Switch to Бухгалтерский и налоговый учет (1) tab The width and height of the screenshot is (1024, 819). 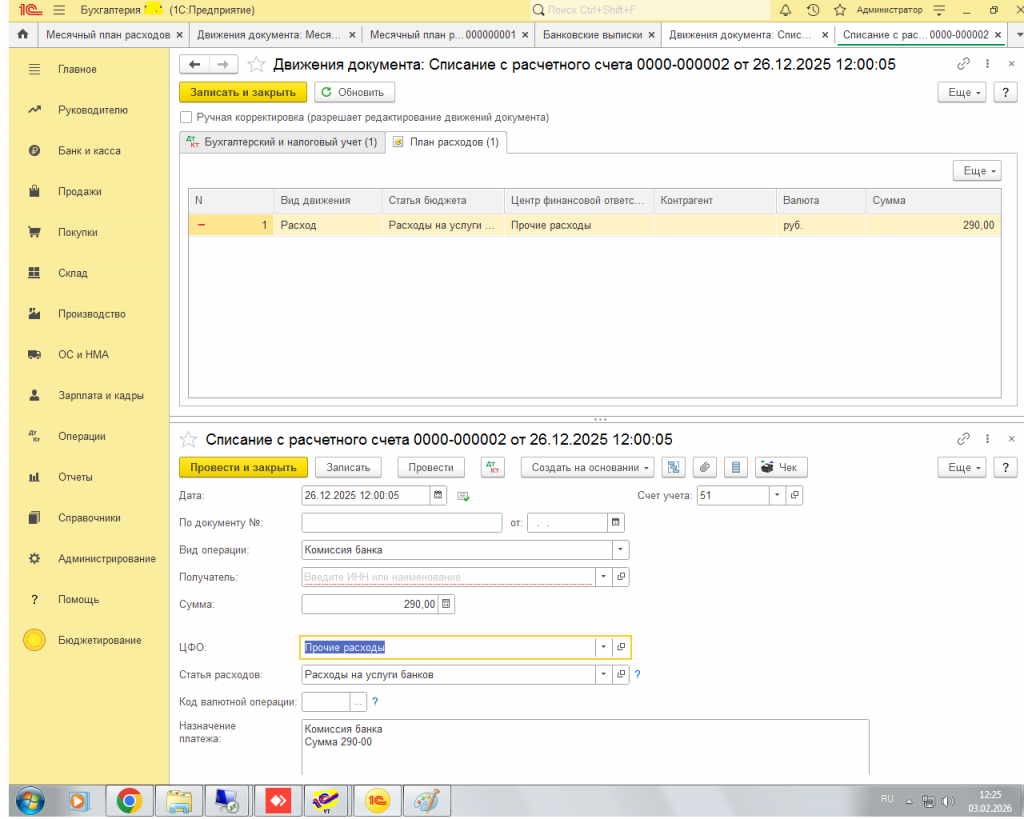pyautogui.click(x=281, y=142)
